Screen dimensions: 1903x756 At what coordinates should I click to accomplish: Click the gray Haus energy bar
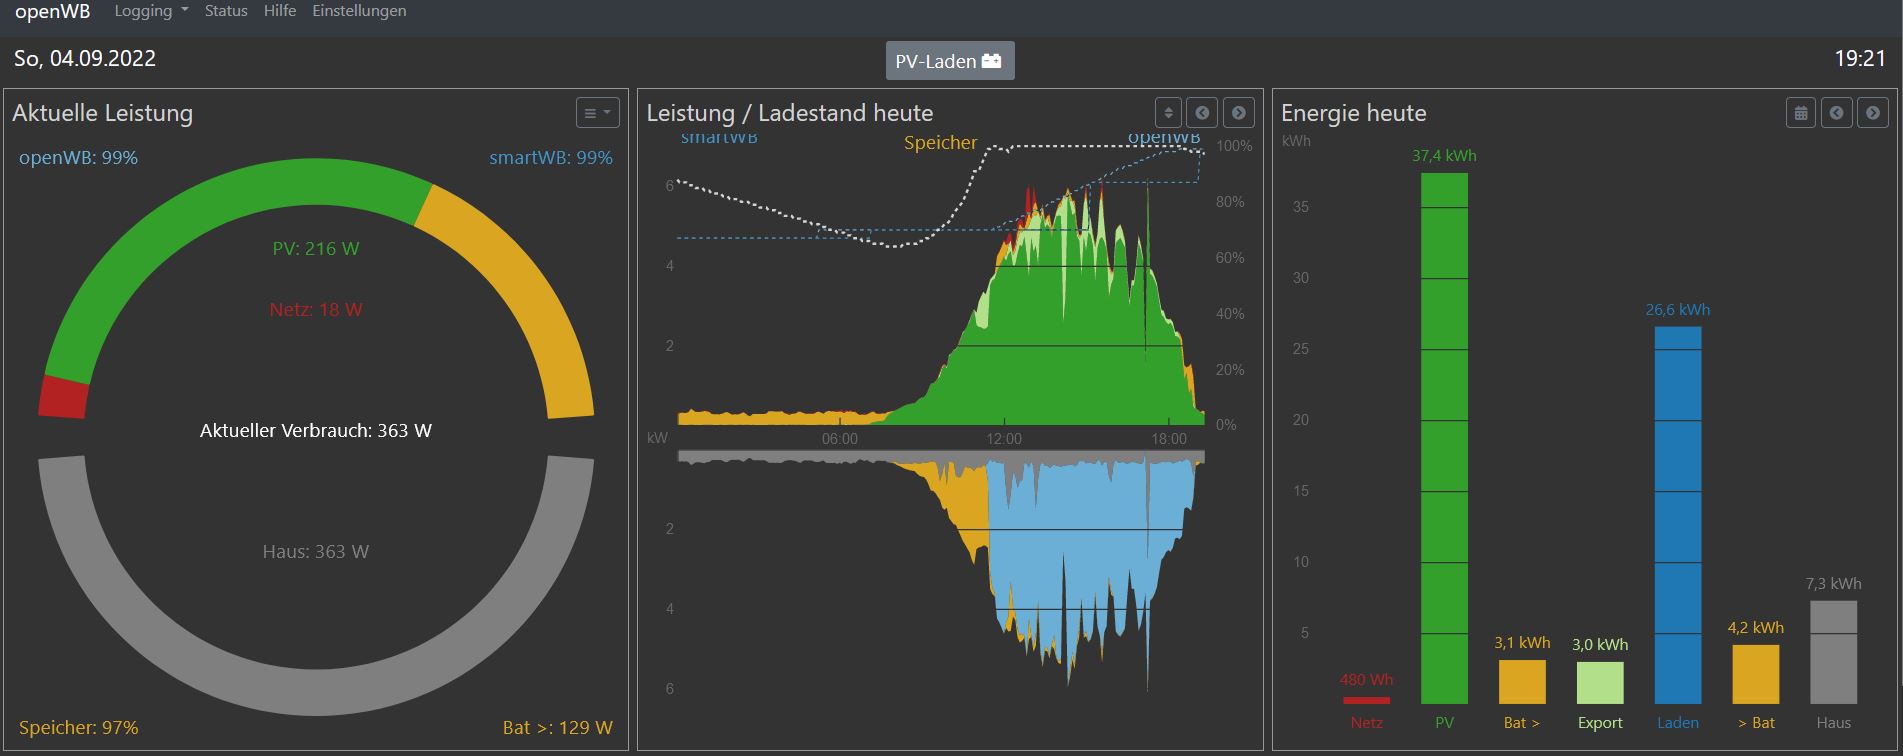(x=1833, y=652)
